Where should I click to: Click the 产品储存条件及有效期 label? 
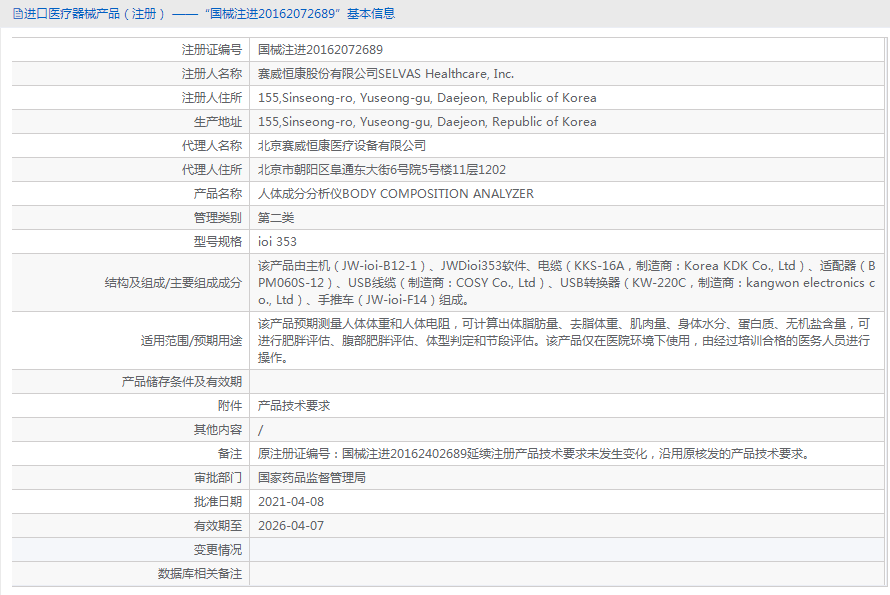pos(182,382)
